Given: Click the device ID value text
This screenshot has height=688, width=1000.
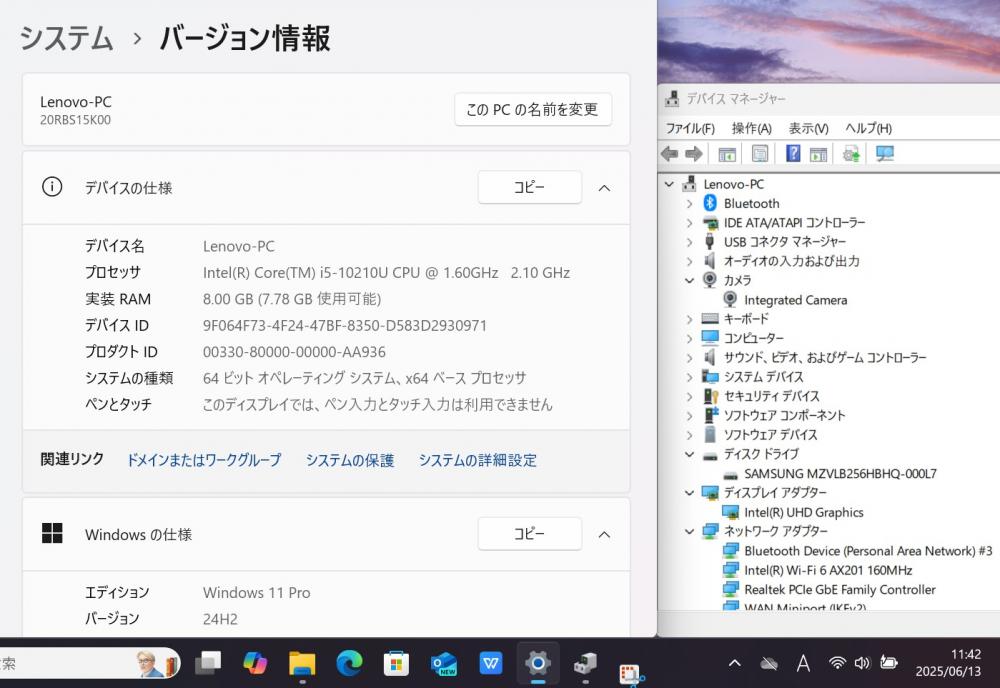Looking at the screenshot, I should (344, 326).
